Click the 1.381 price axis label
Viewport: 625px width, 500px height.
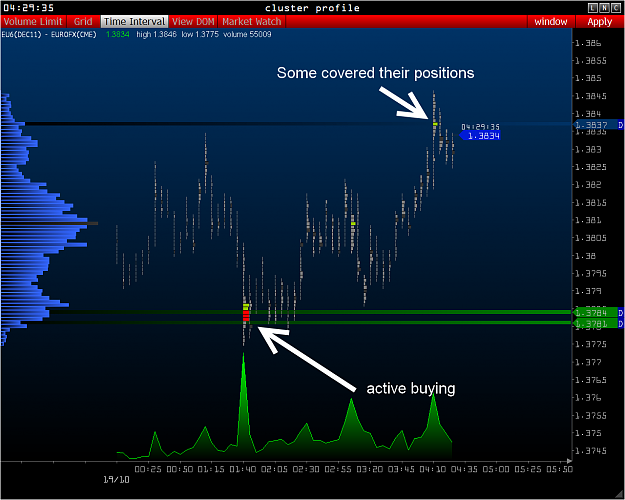588,220
